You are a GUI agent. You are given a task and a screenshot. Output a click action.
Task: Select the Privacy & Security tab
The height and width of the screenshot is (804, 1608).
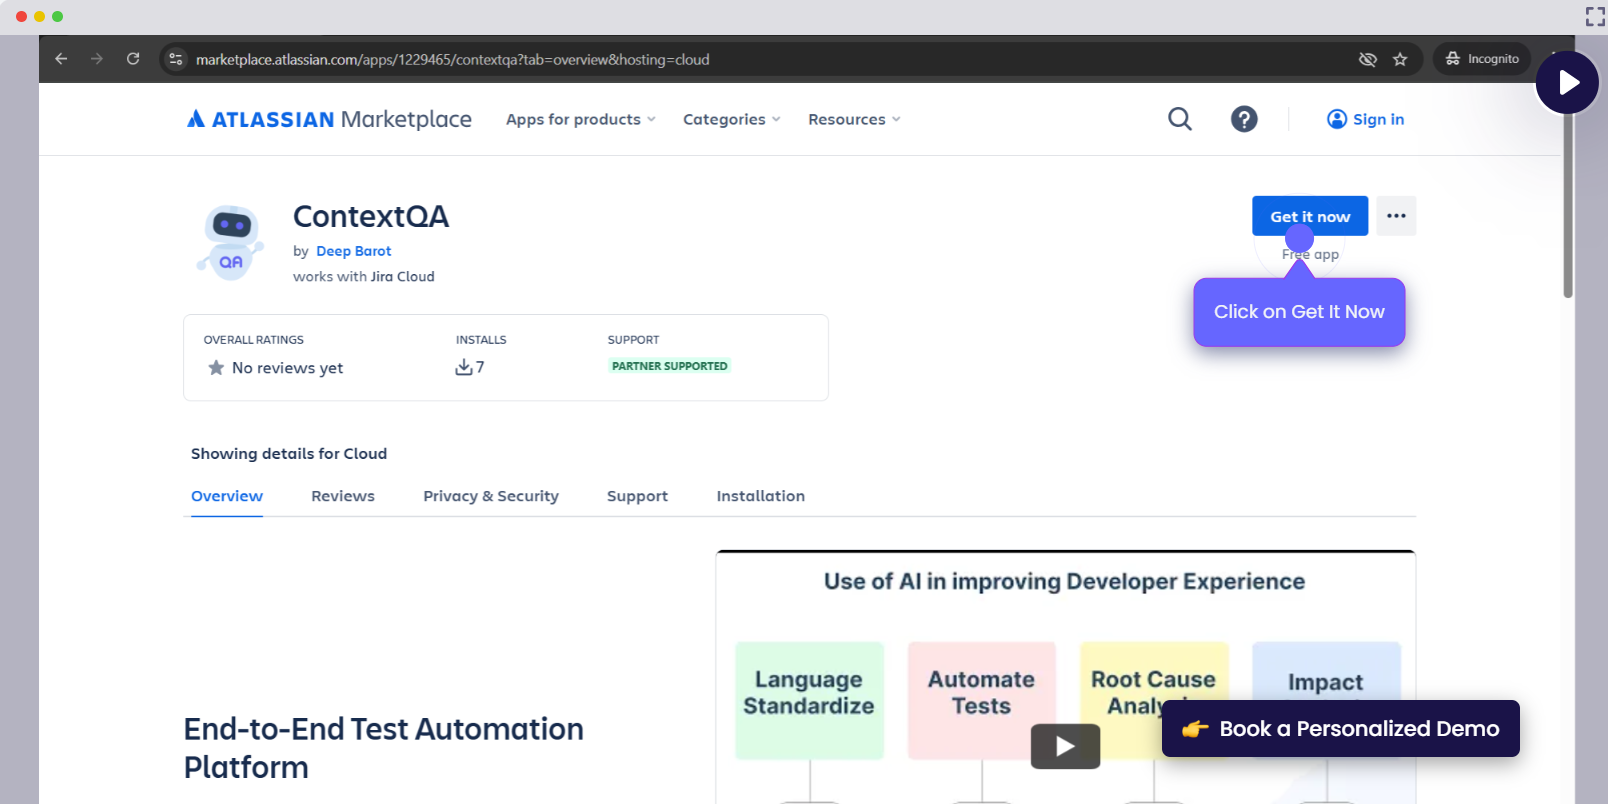tap(491, 496)
